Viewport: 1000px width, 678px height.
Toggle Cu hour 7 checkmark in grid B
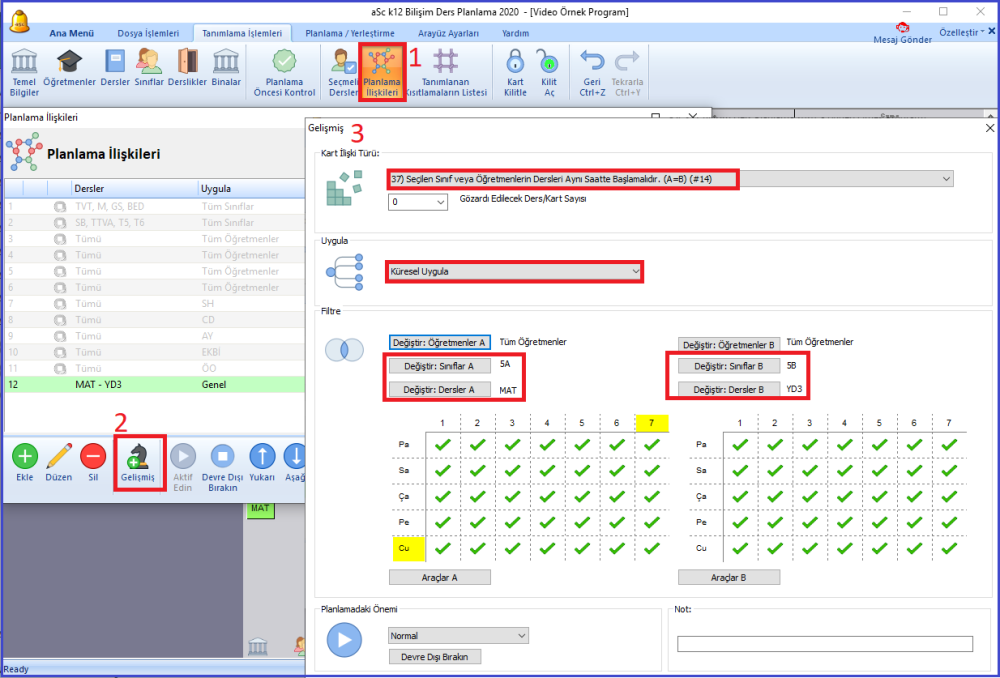(949, 548)
